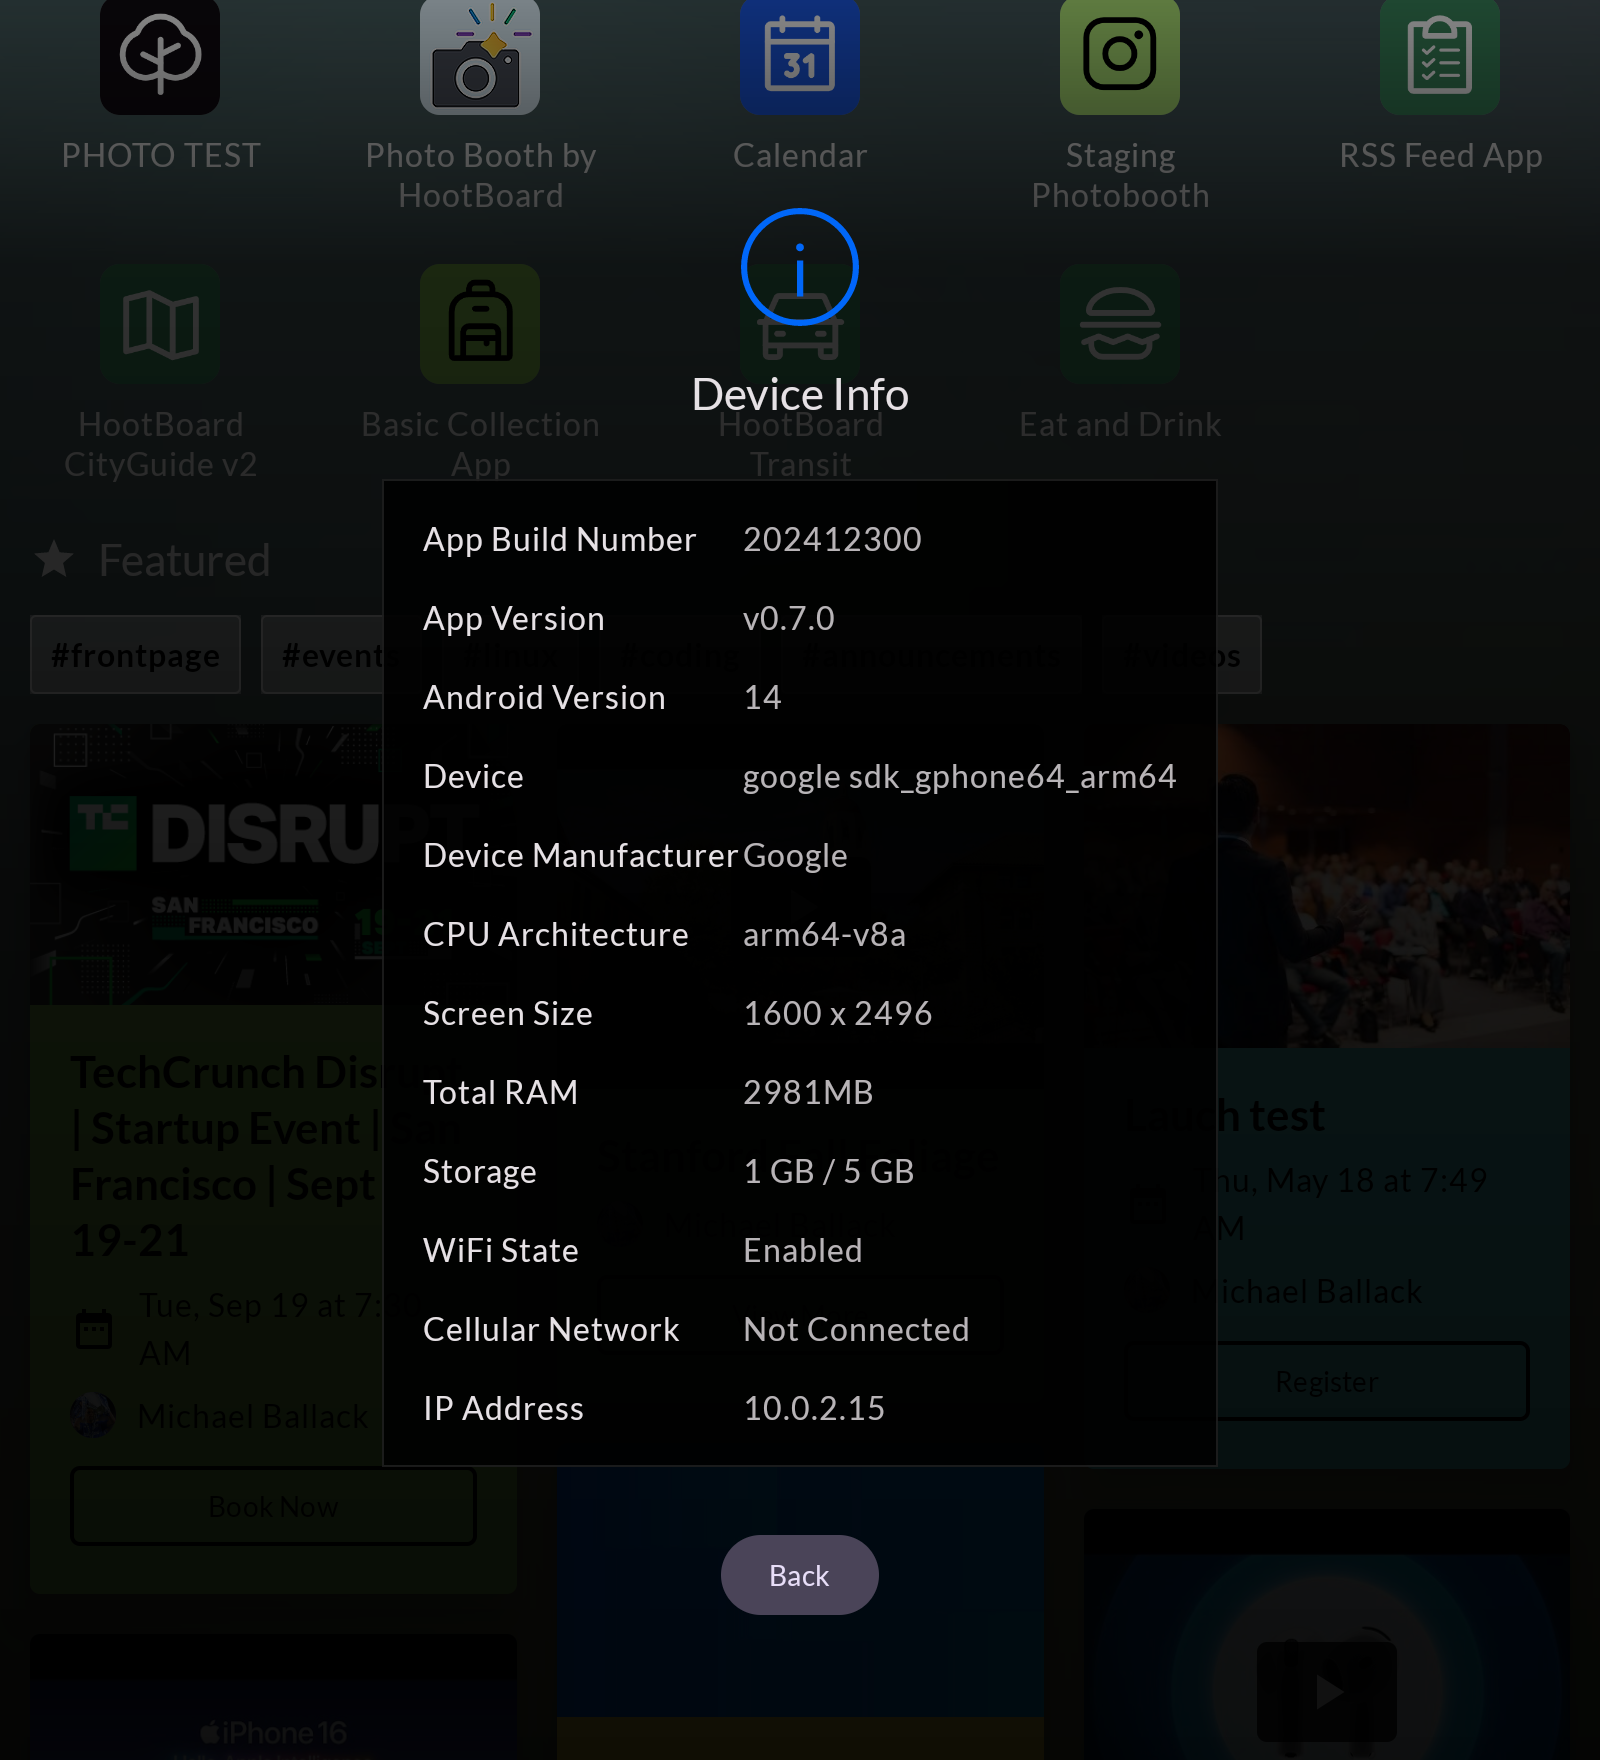Open the PHOTO TEST app
Image resolution: width=1600 pixels, height=1760 pixels.
pos(160,57)
